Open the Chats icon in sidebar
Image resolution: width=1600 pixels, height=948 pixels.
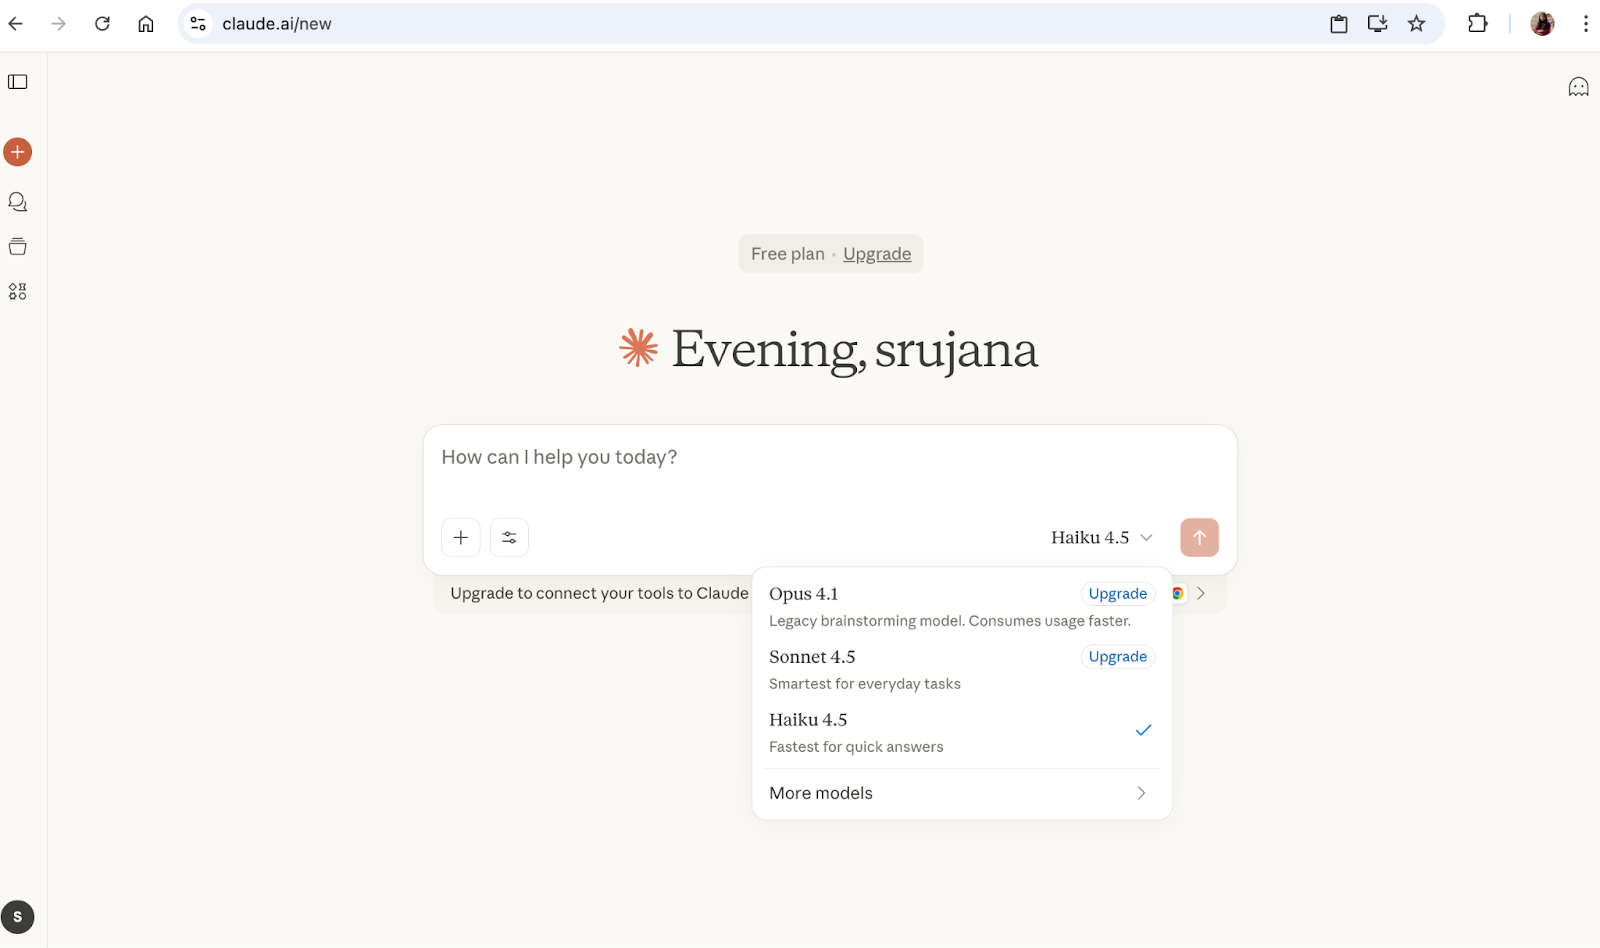coord(18,202)
